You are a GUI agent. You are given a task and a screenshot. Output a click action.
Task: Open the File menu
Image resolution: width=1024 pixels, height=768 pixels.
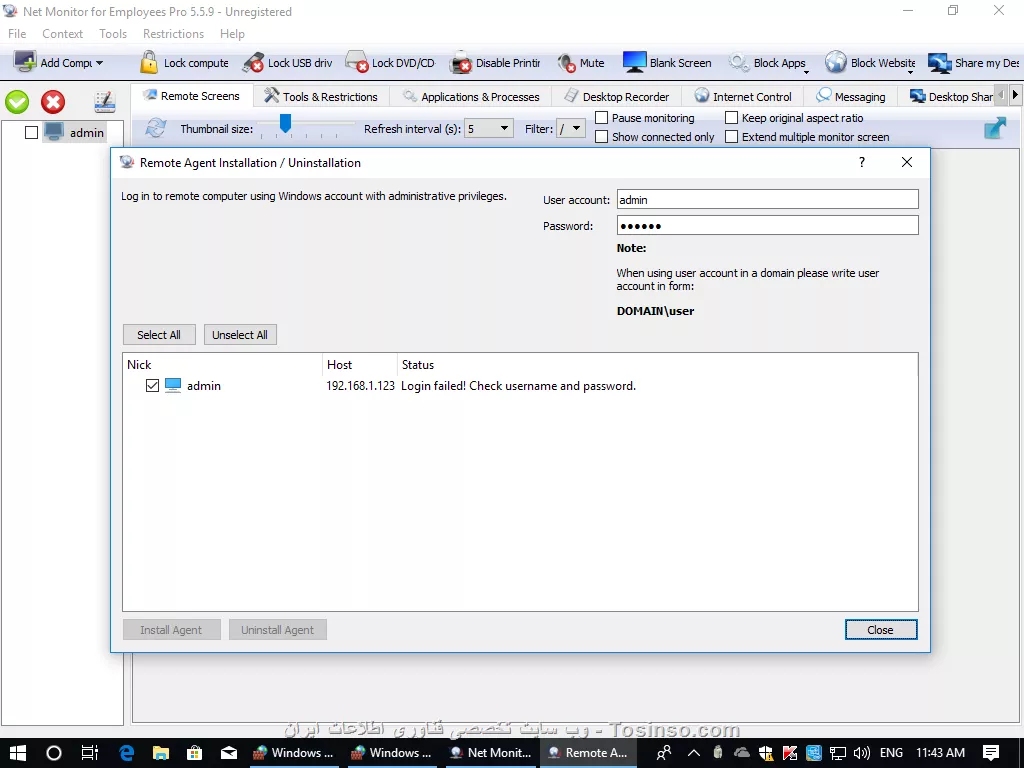pos(17,34)
